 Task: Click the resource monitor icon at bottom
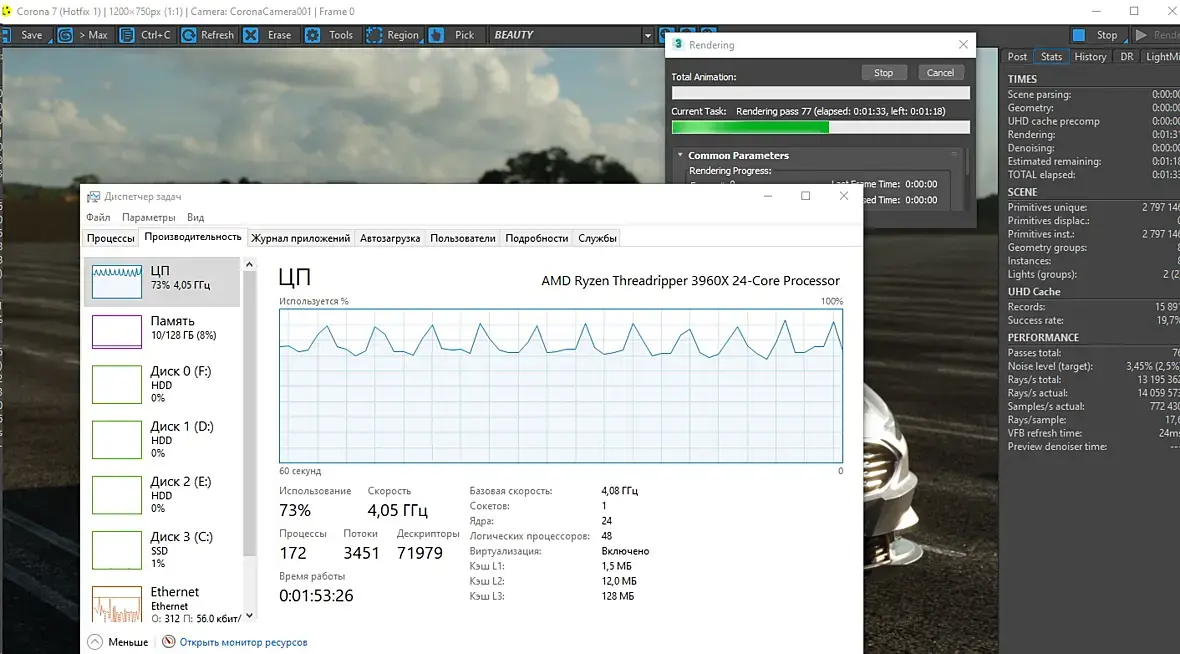click(x=169, y=642)
